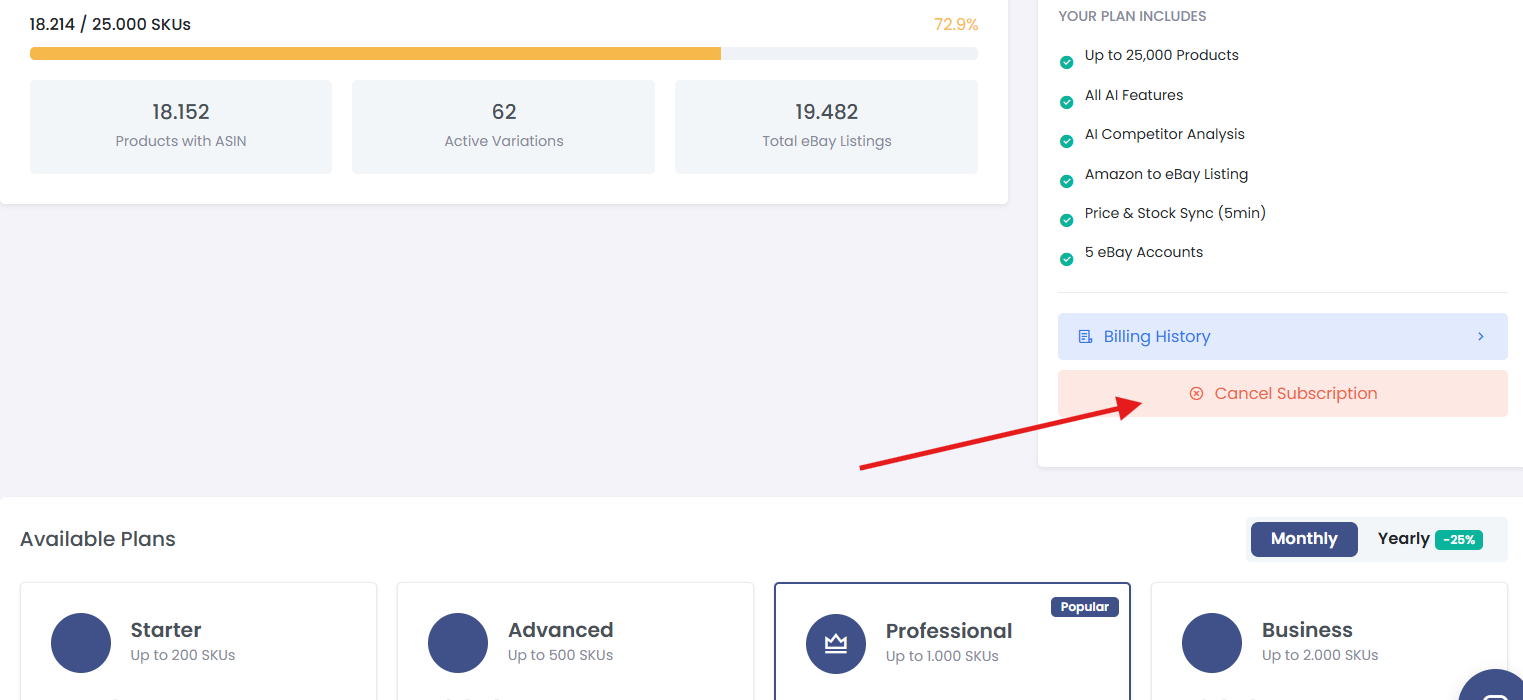The image size is (1523, 700).
Task: Click the Billing History chevron arrow
Action: tap(1481, 336)
